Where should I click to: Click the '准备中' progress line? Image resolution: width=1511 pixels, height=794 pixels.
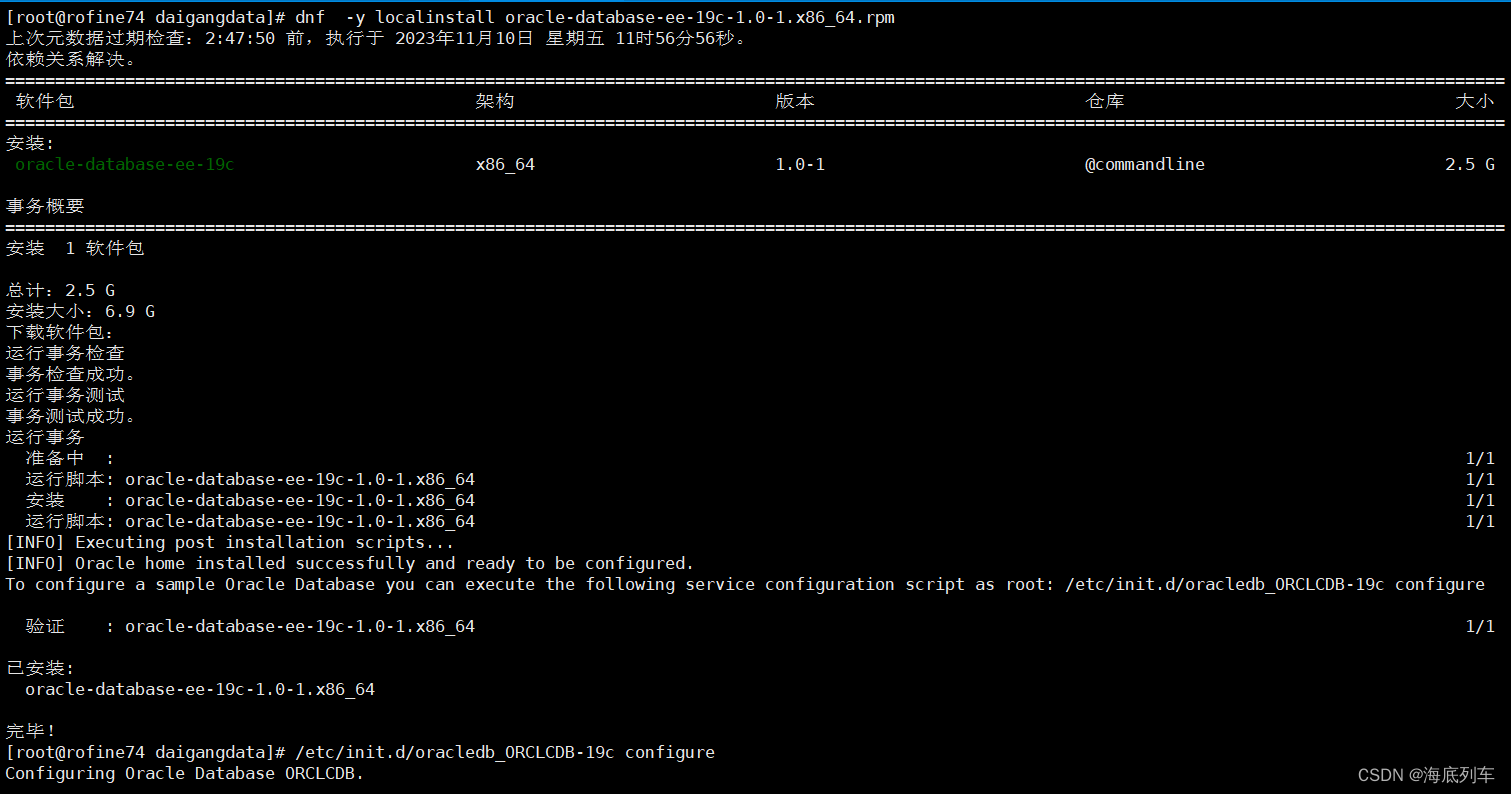coord(760,458)
